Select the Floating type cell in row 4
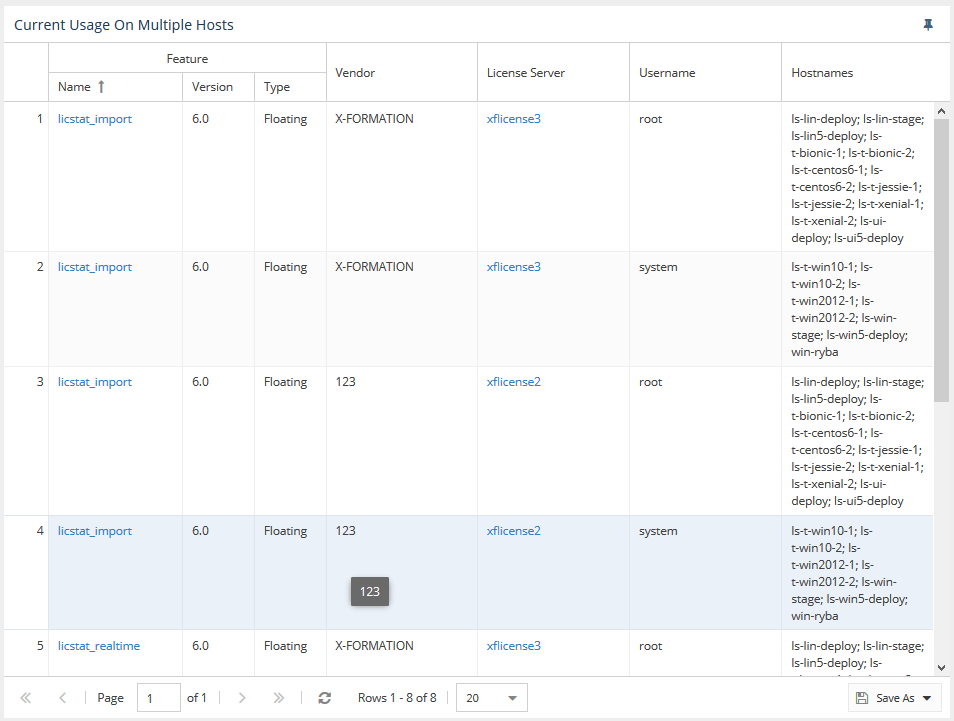 (x=290, y=573)
